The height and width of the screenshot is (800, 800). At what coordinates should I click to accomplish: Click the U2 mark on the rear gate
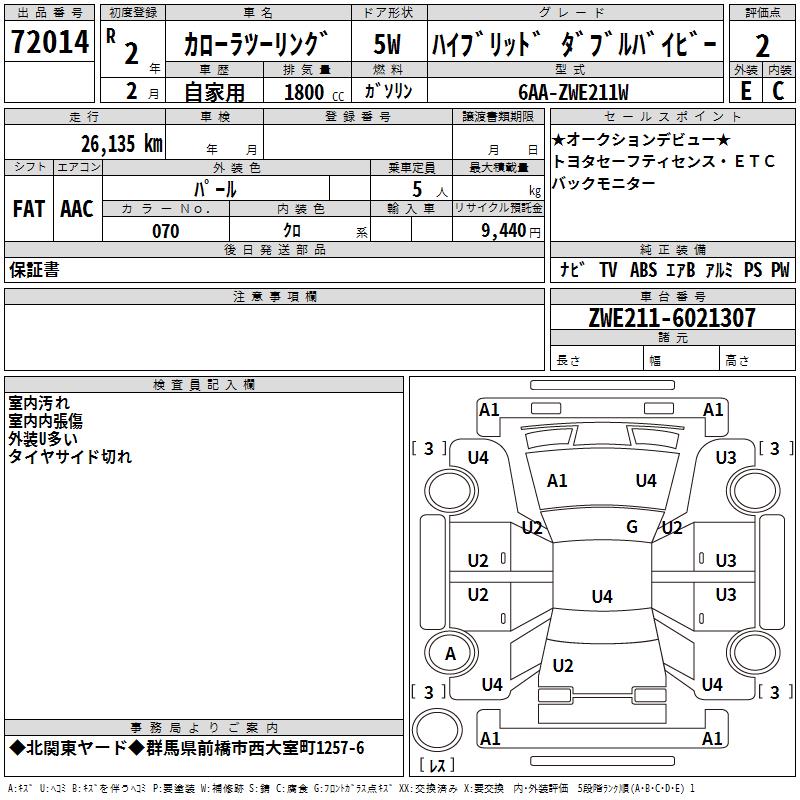point(563,665)
